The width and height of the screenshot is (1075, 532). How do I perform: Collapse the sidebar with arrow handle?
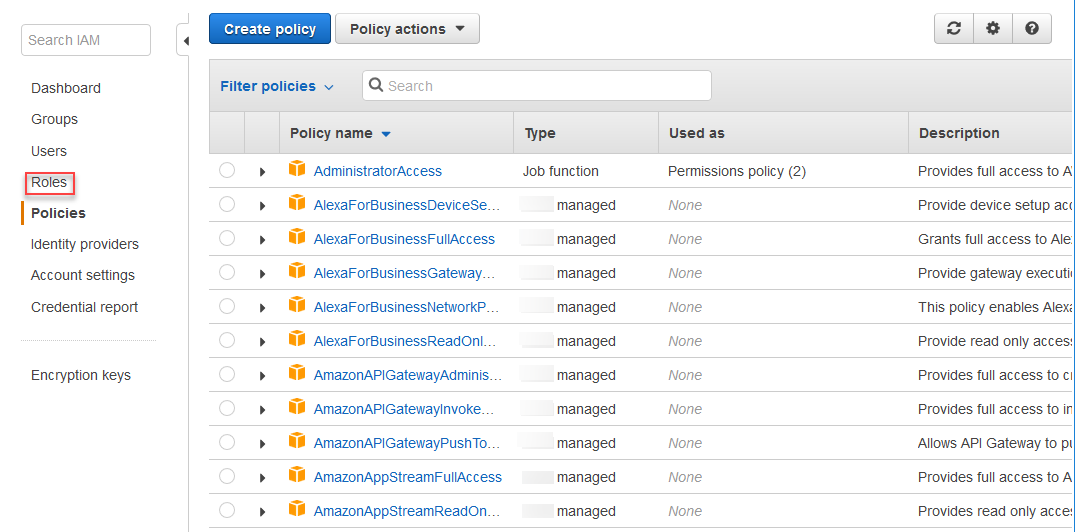click(185, 41)
